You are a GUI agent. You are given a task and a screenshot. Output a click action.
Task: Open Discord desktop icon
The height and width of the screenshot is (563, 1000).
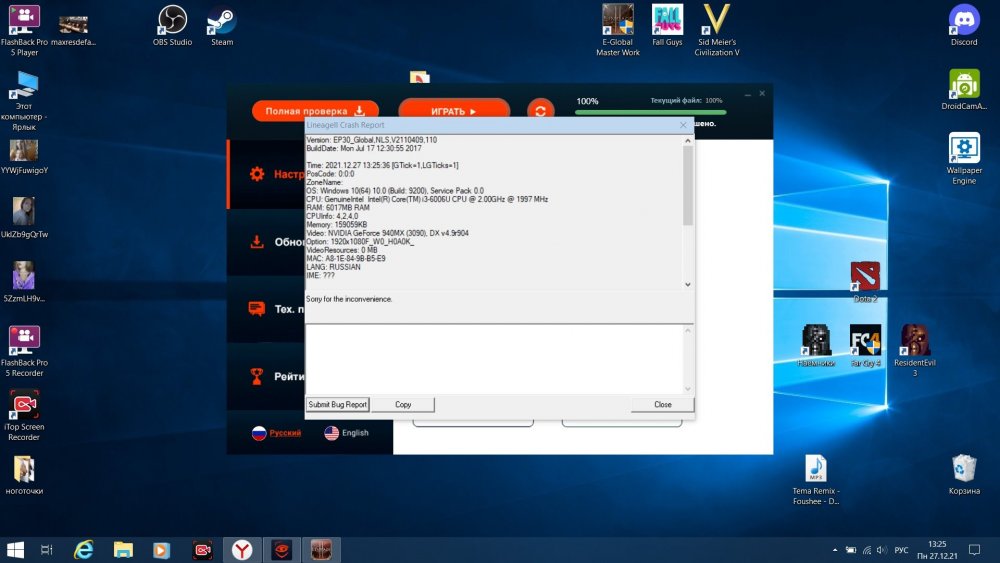(x=963, y=24)
